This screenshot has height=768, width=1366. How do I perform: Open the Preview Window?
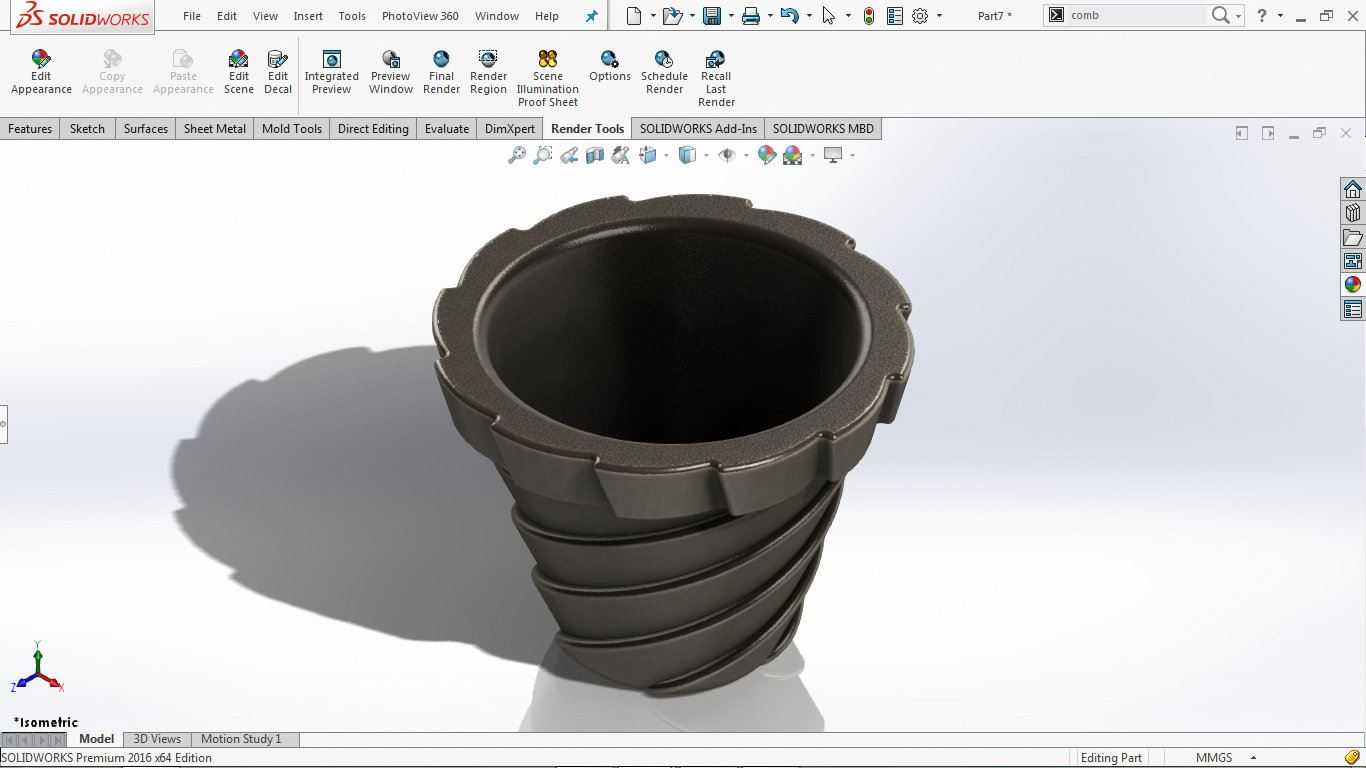pyautogui.click(x=391, y=72)
